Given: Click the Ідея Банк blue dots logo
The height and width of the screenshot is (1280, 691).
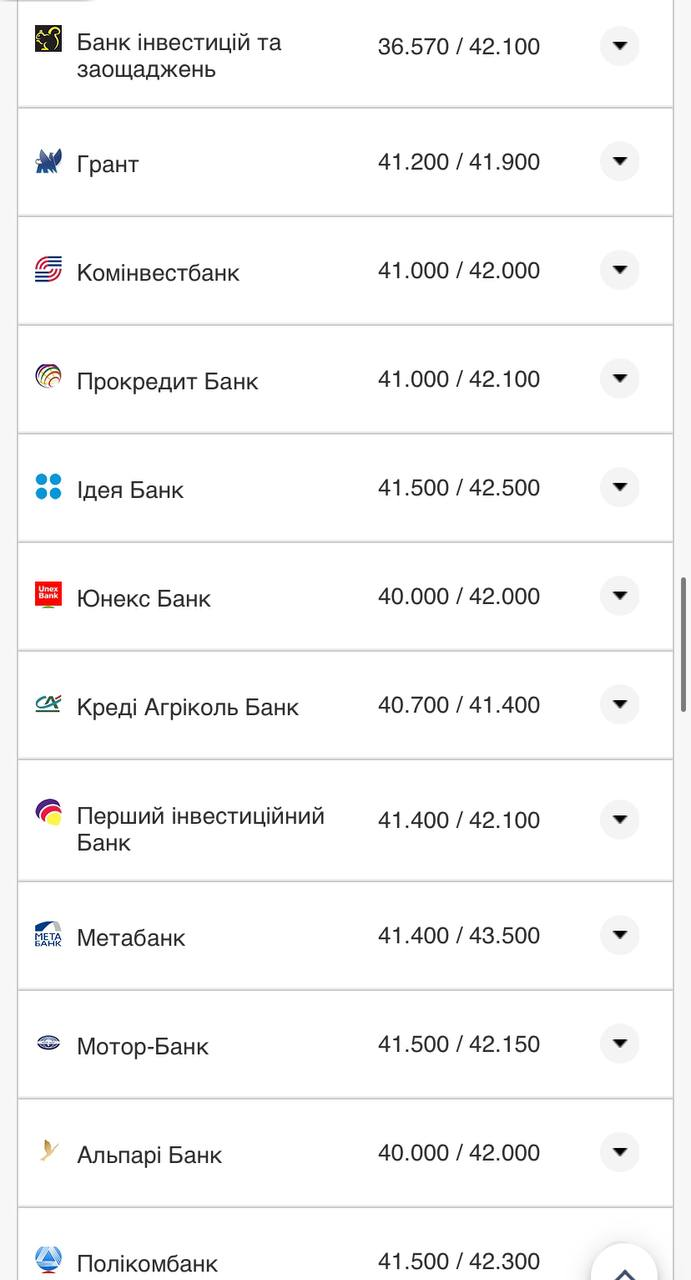Looking at the screenshot, I should pos(48,487).
